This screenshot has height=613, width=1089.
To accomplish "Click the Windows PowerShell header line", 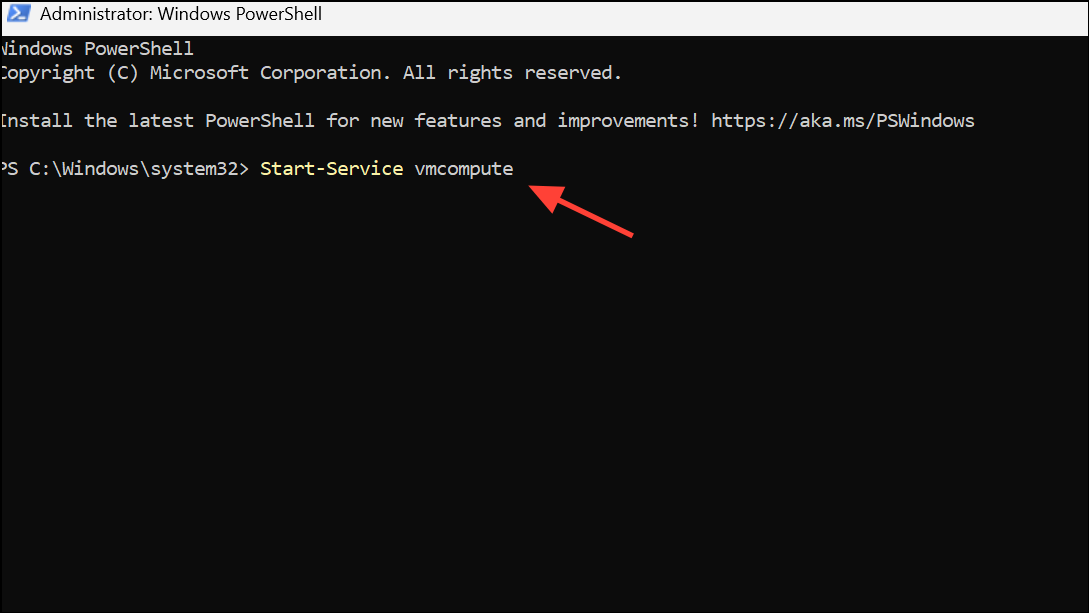I will tap(96, 47).
